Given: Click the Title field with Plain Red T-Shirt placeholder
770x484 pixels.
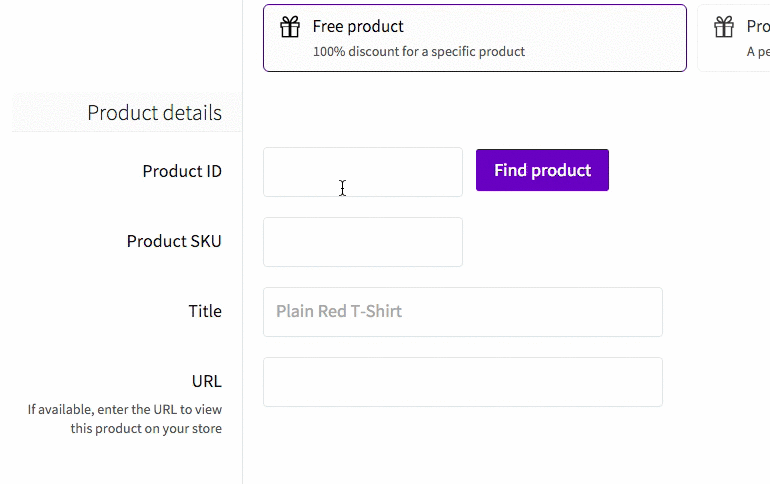Looking at the screenshot, I should [x=463, y=312].
